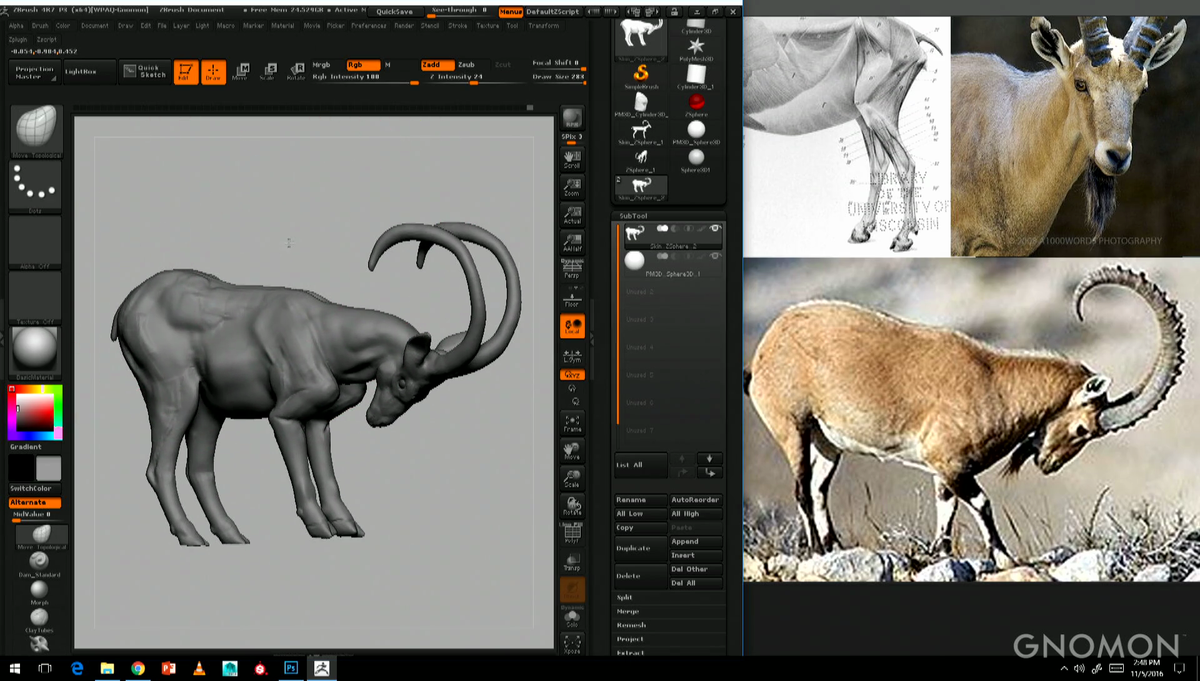Select the Scale transform tool

[266, 70]
